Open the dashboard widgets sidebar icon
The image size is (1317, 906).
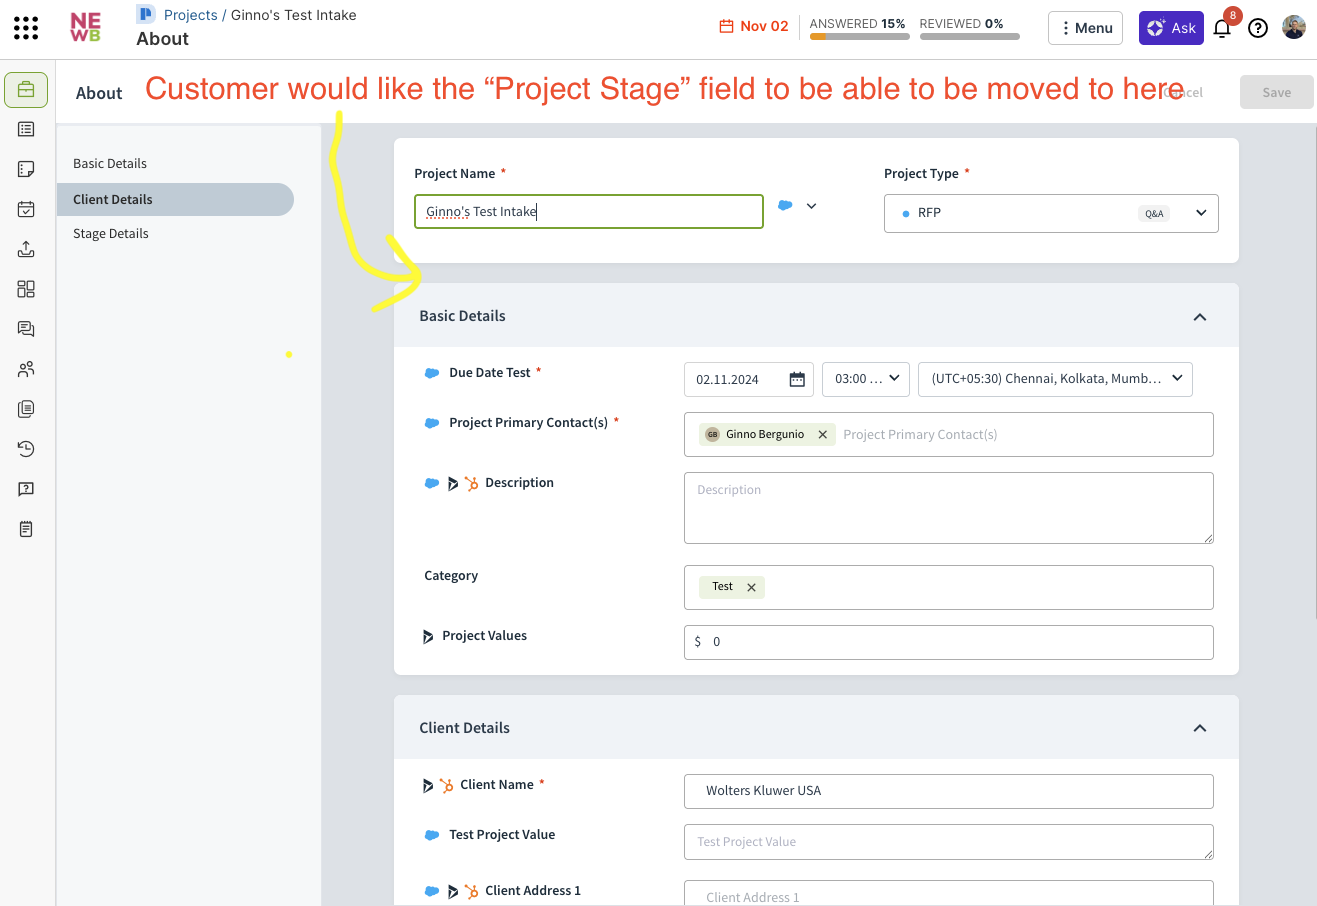pyautogui.click(x=26, y=289)
